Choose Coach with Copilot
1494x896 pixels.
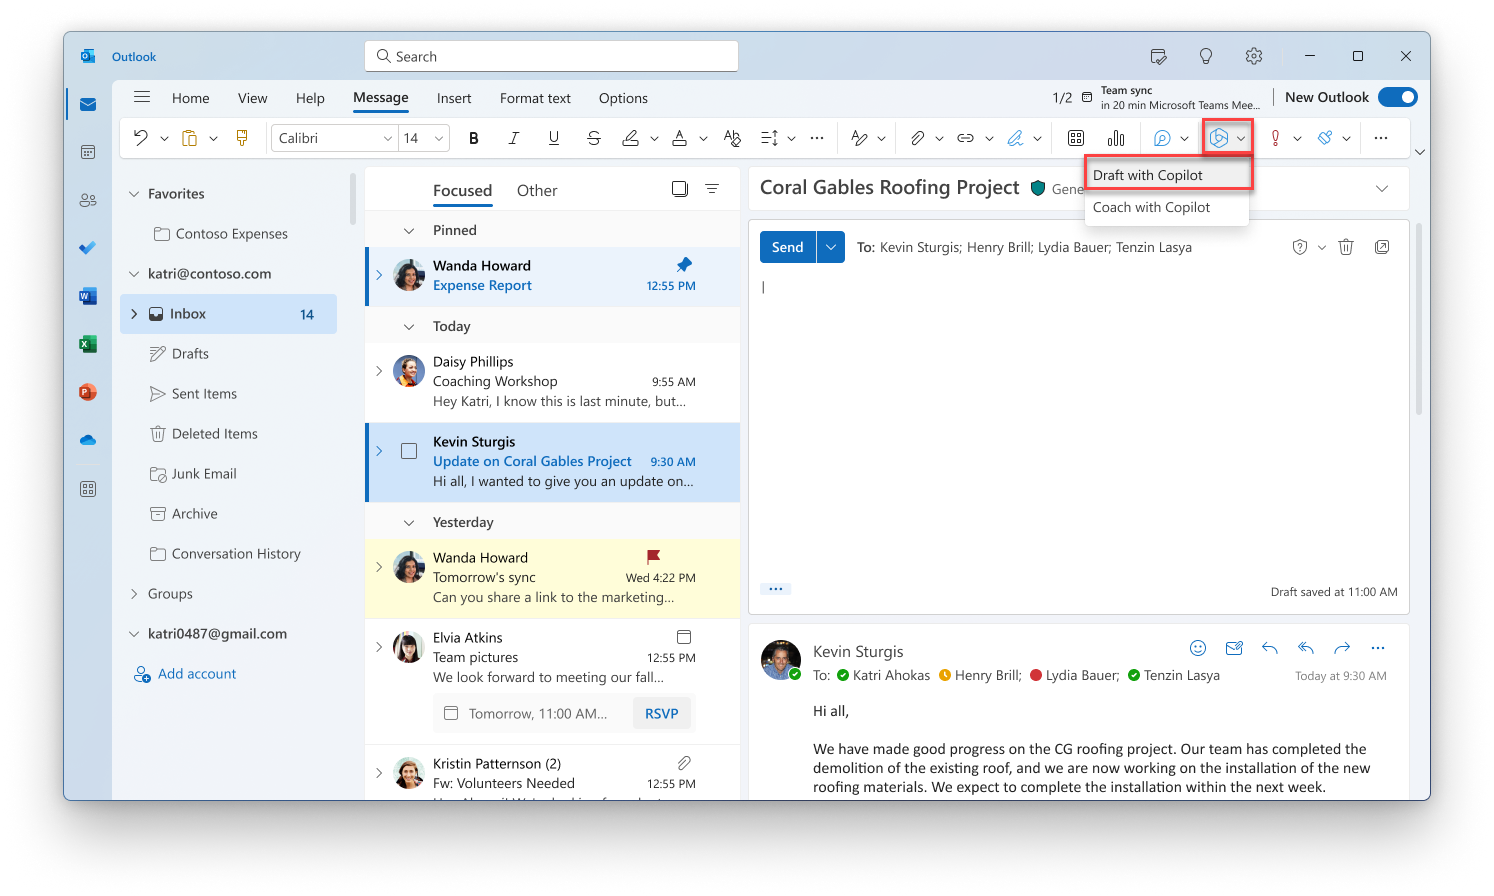pyautogui.click(x=1167, y=207)
